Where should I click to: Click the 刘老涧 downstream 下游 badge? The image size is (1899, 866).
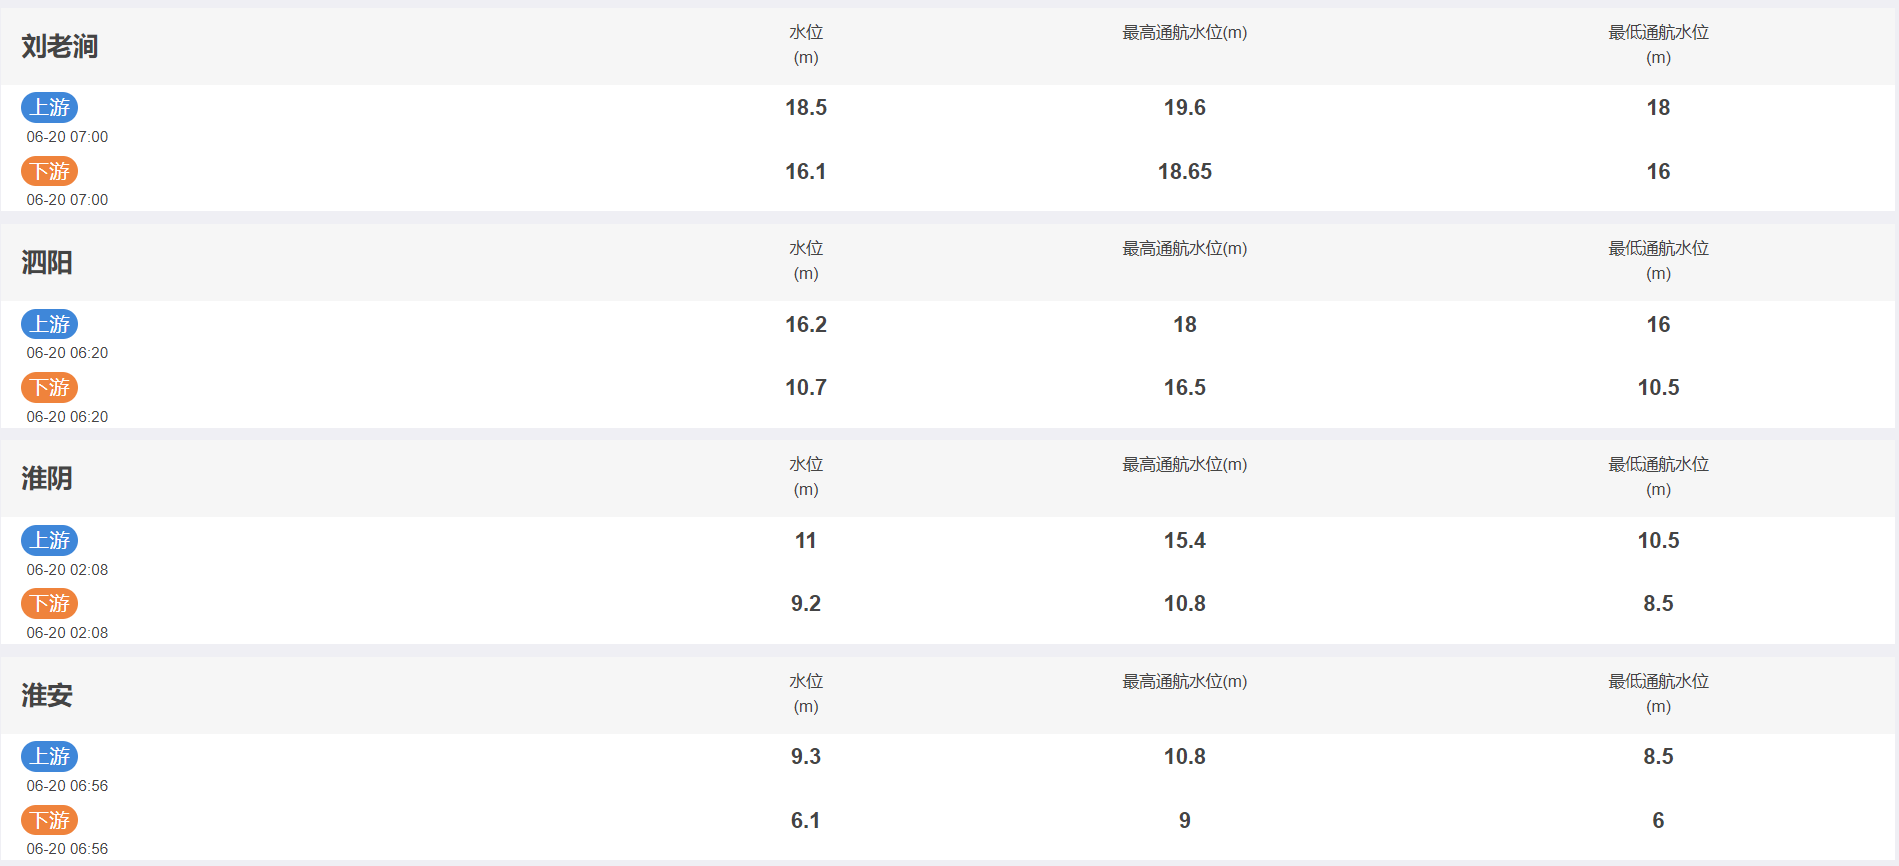click(x=49, y=171)
